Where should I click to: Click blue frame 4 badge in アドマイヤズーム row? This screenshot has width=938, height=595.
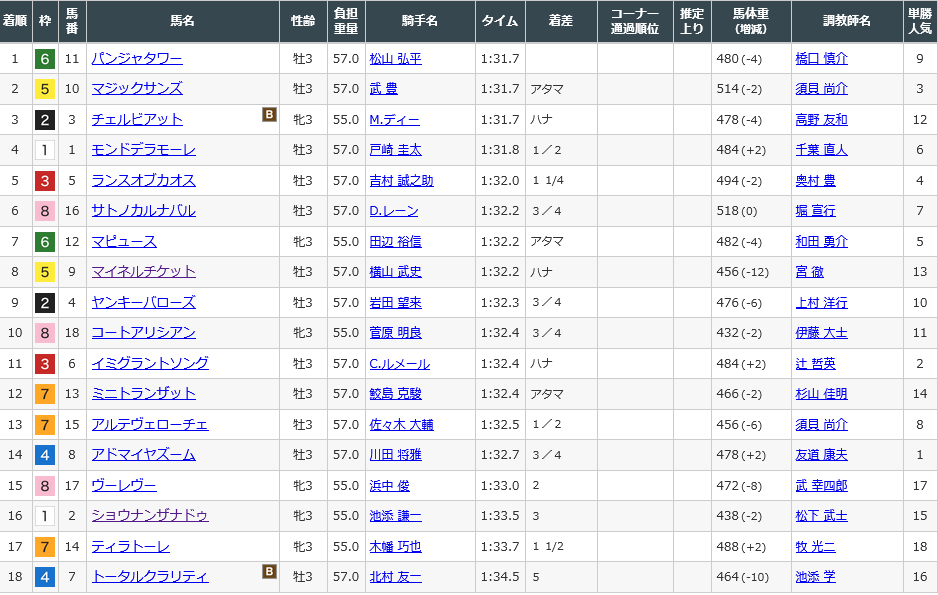(44, 455)
